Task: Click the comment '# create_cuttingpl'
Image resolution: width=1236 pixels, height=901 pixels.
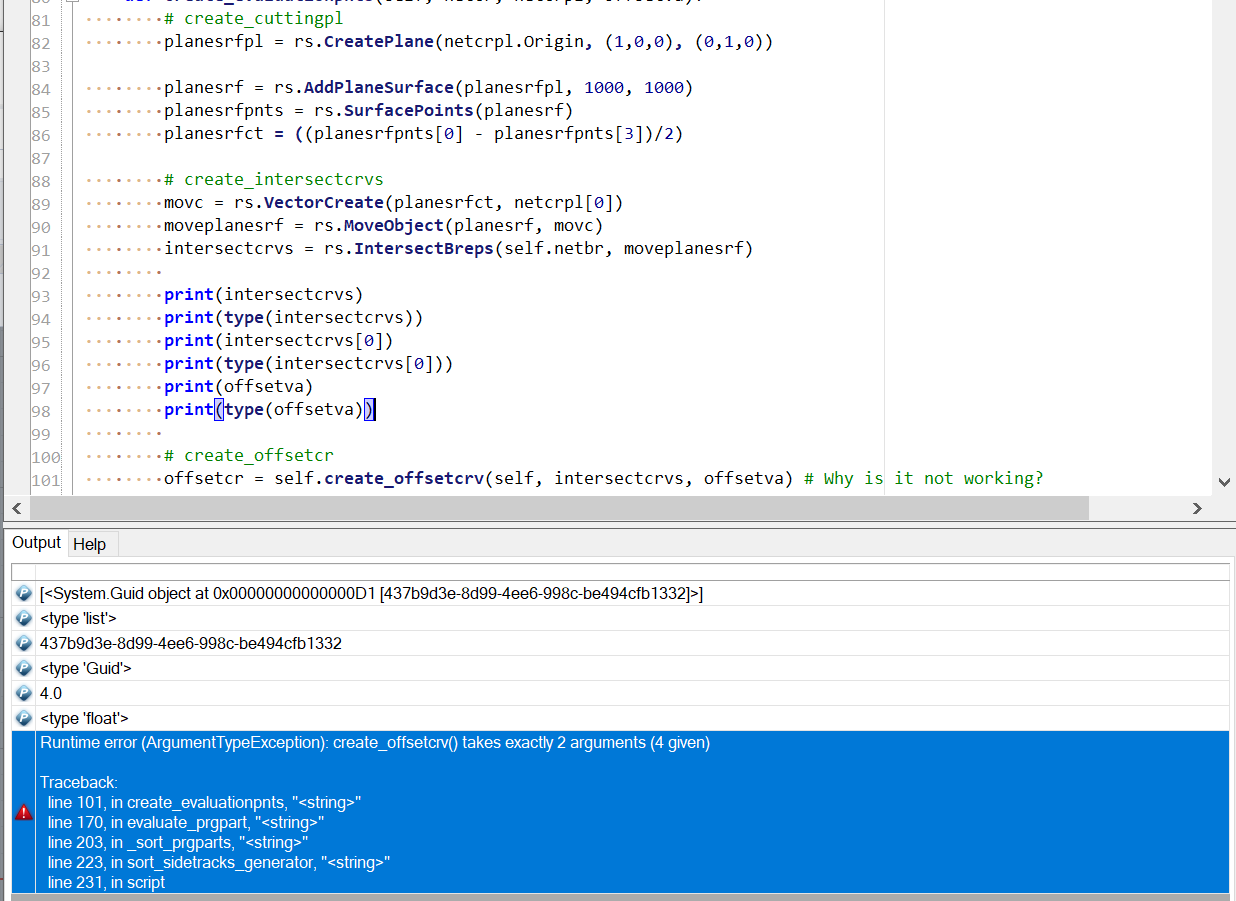Action: (x=254, y=20)
